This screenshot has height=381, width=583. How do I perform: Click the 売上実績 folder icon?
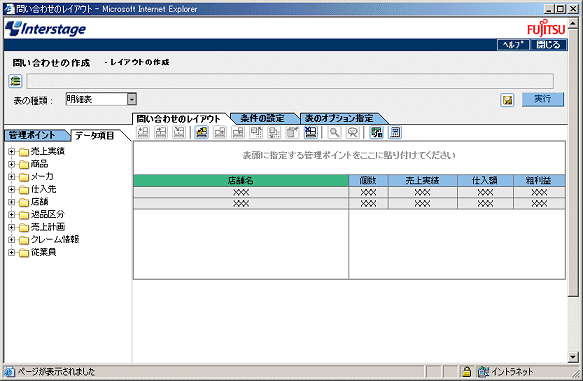point(24,152)
